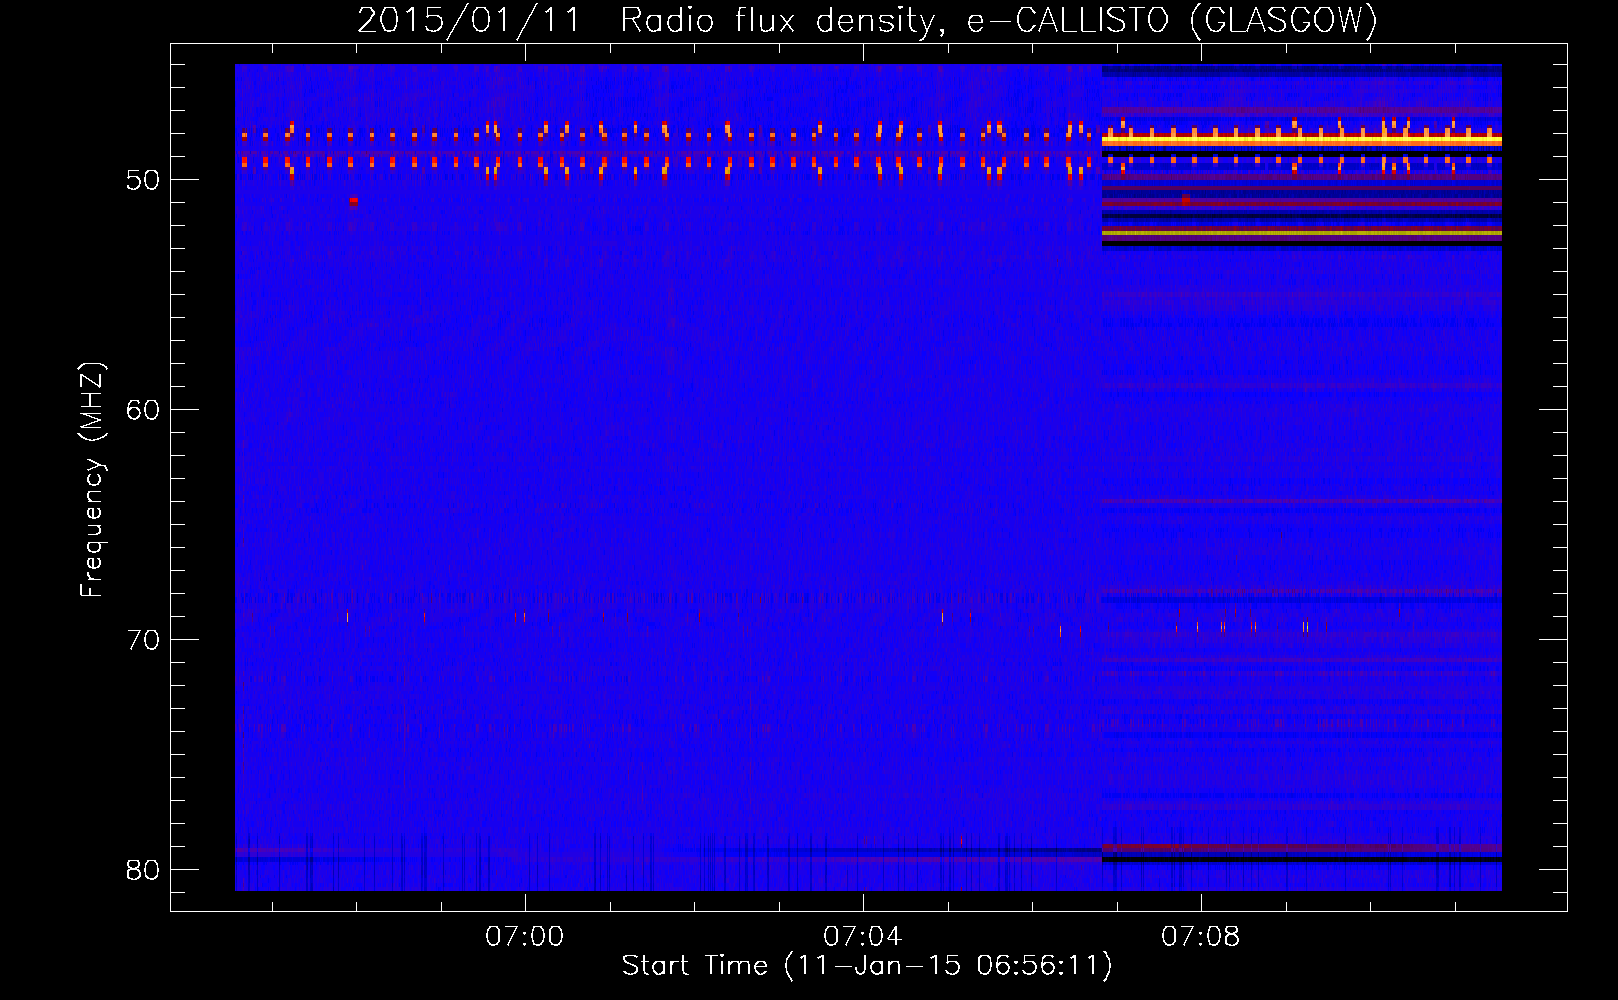Click the Frequency (MHZ) axis label
1618x1000 pixels.
coord(92,480)
